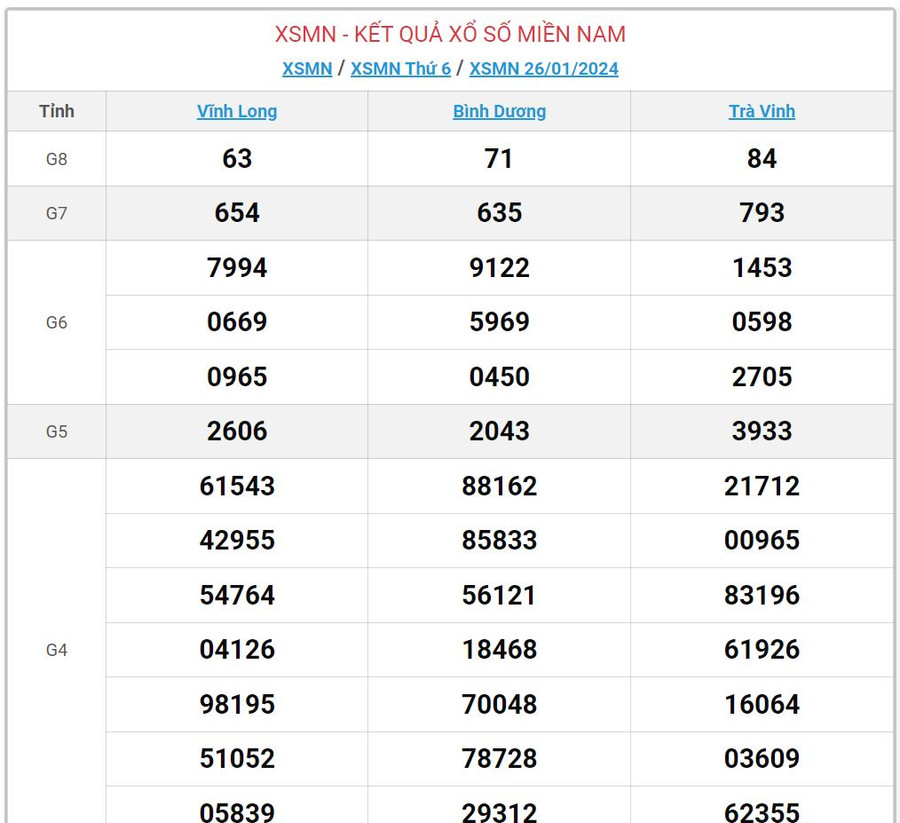Open the Bình Dương province link
The width and height of the screenshot is (900, 823).
click(499, 111)
